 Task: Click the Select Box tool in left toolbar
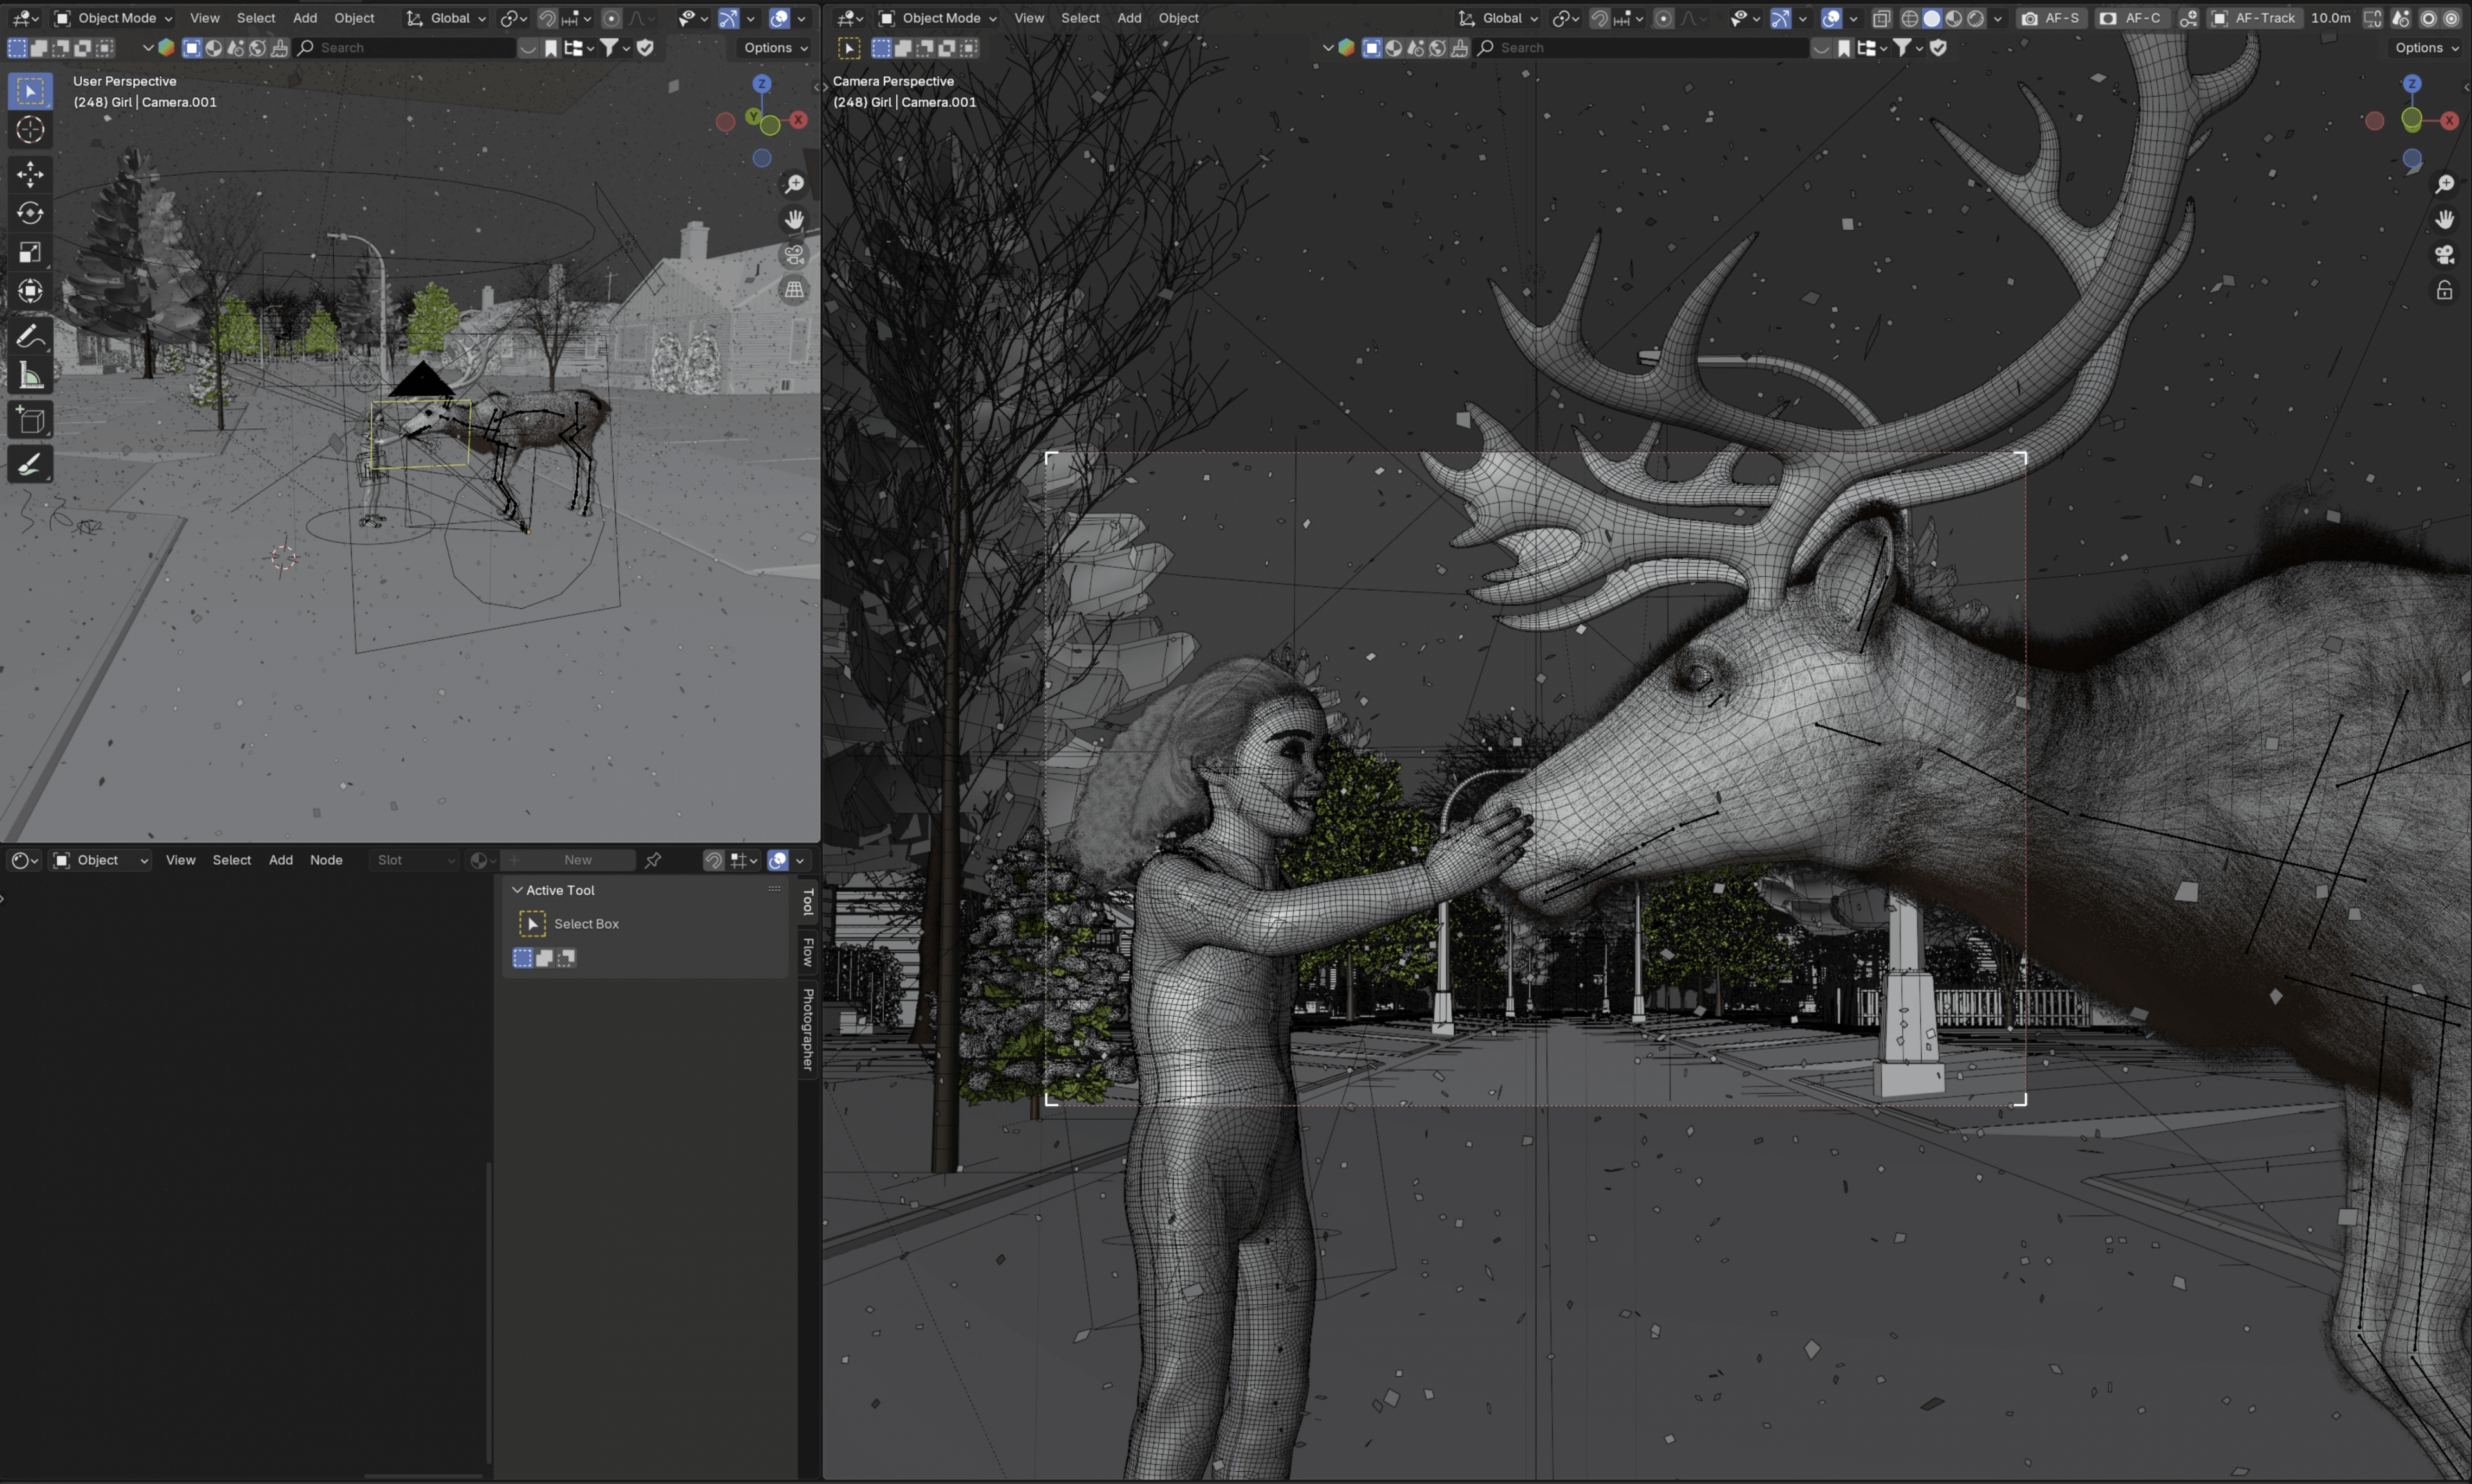30,91
